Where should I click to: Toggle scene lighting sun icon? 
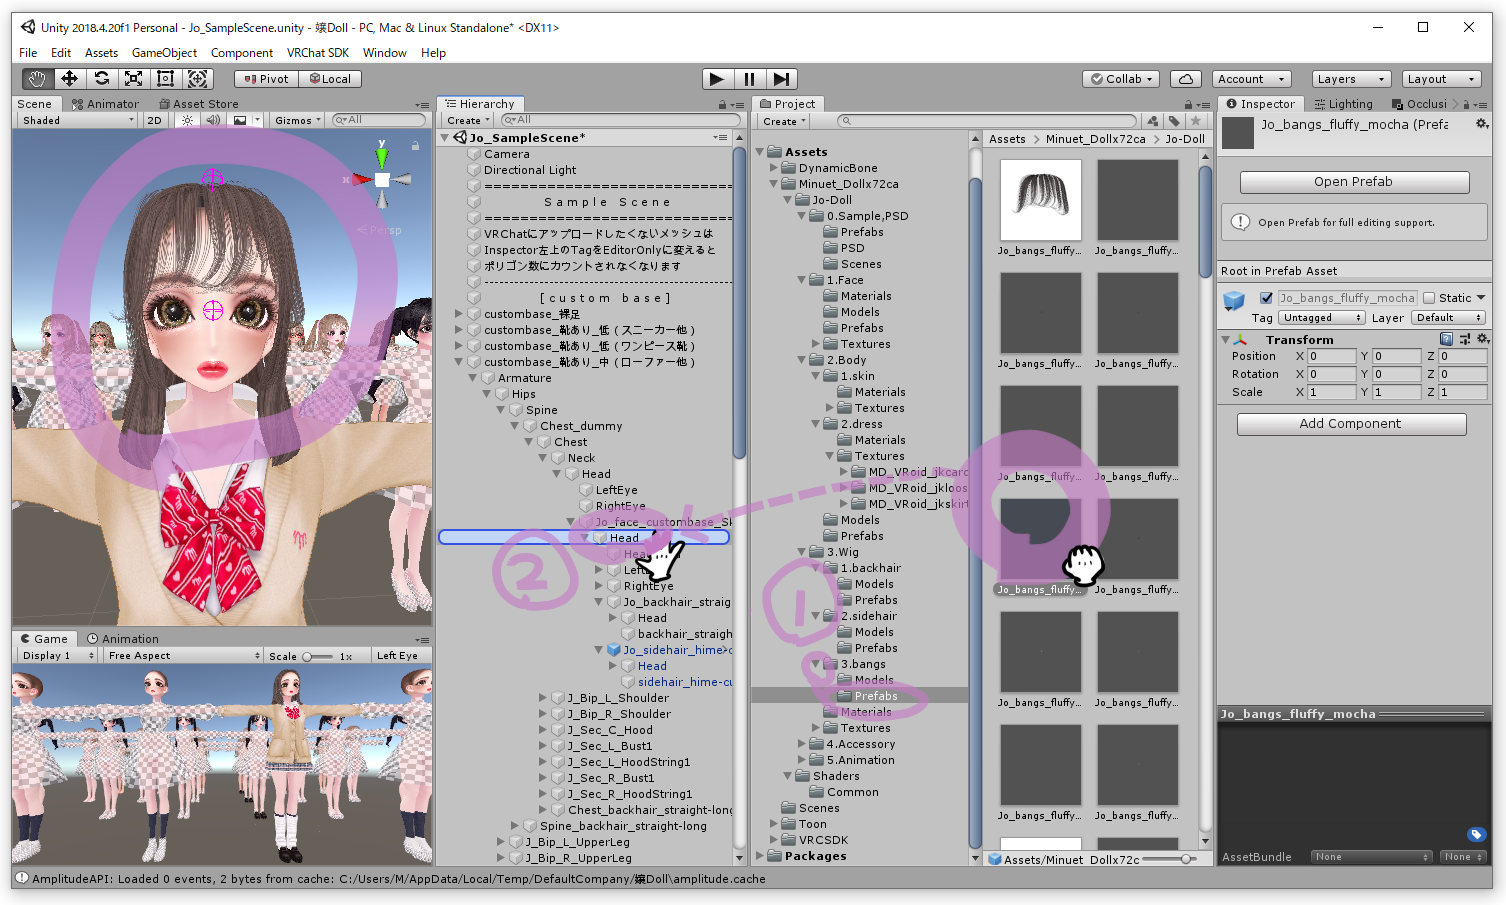[187, 120]
